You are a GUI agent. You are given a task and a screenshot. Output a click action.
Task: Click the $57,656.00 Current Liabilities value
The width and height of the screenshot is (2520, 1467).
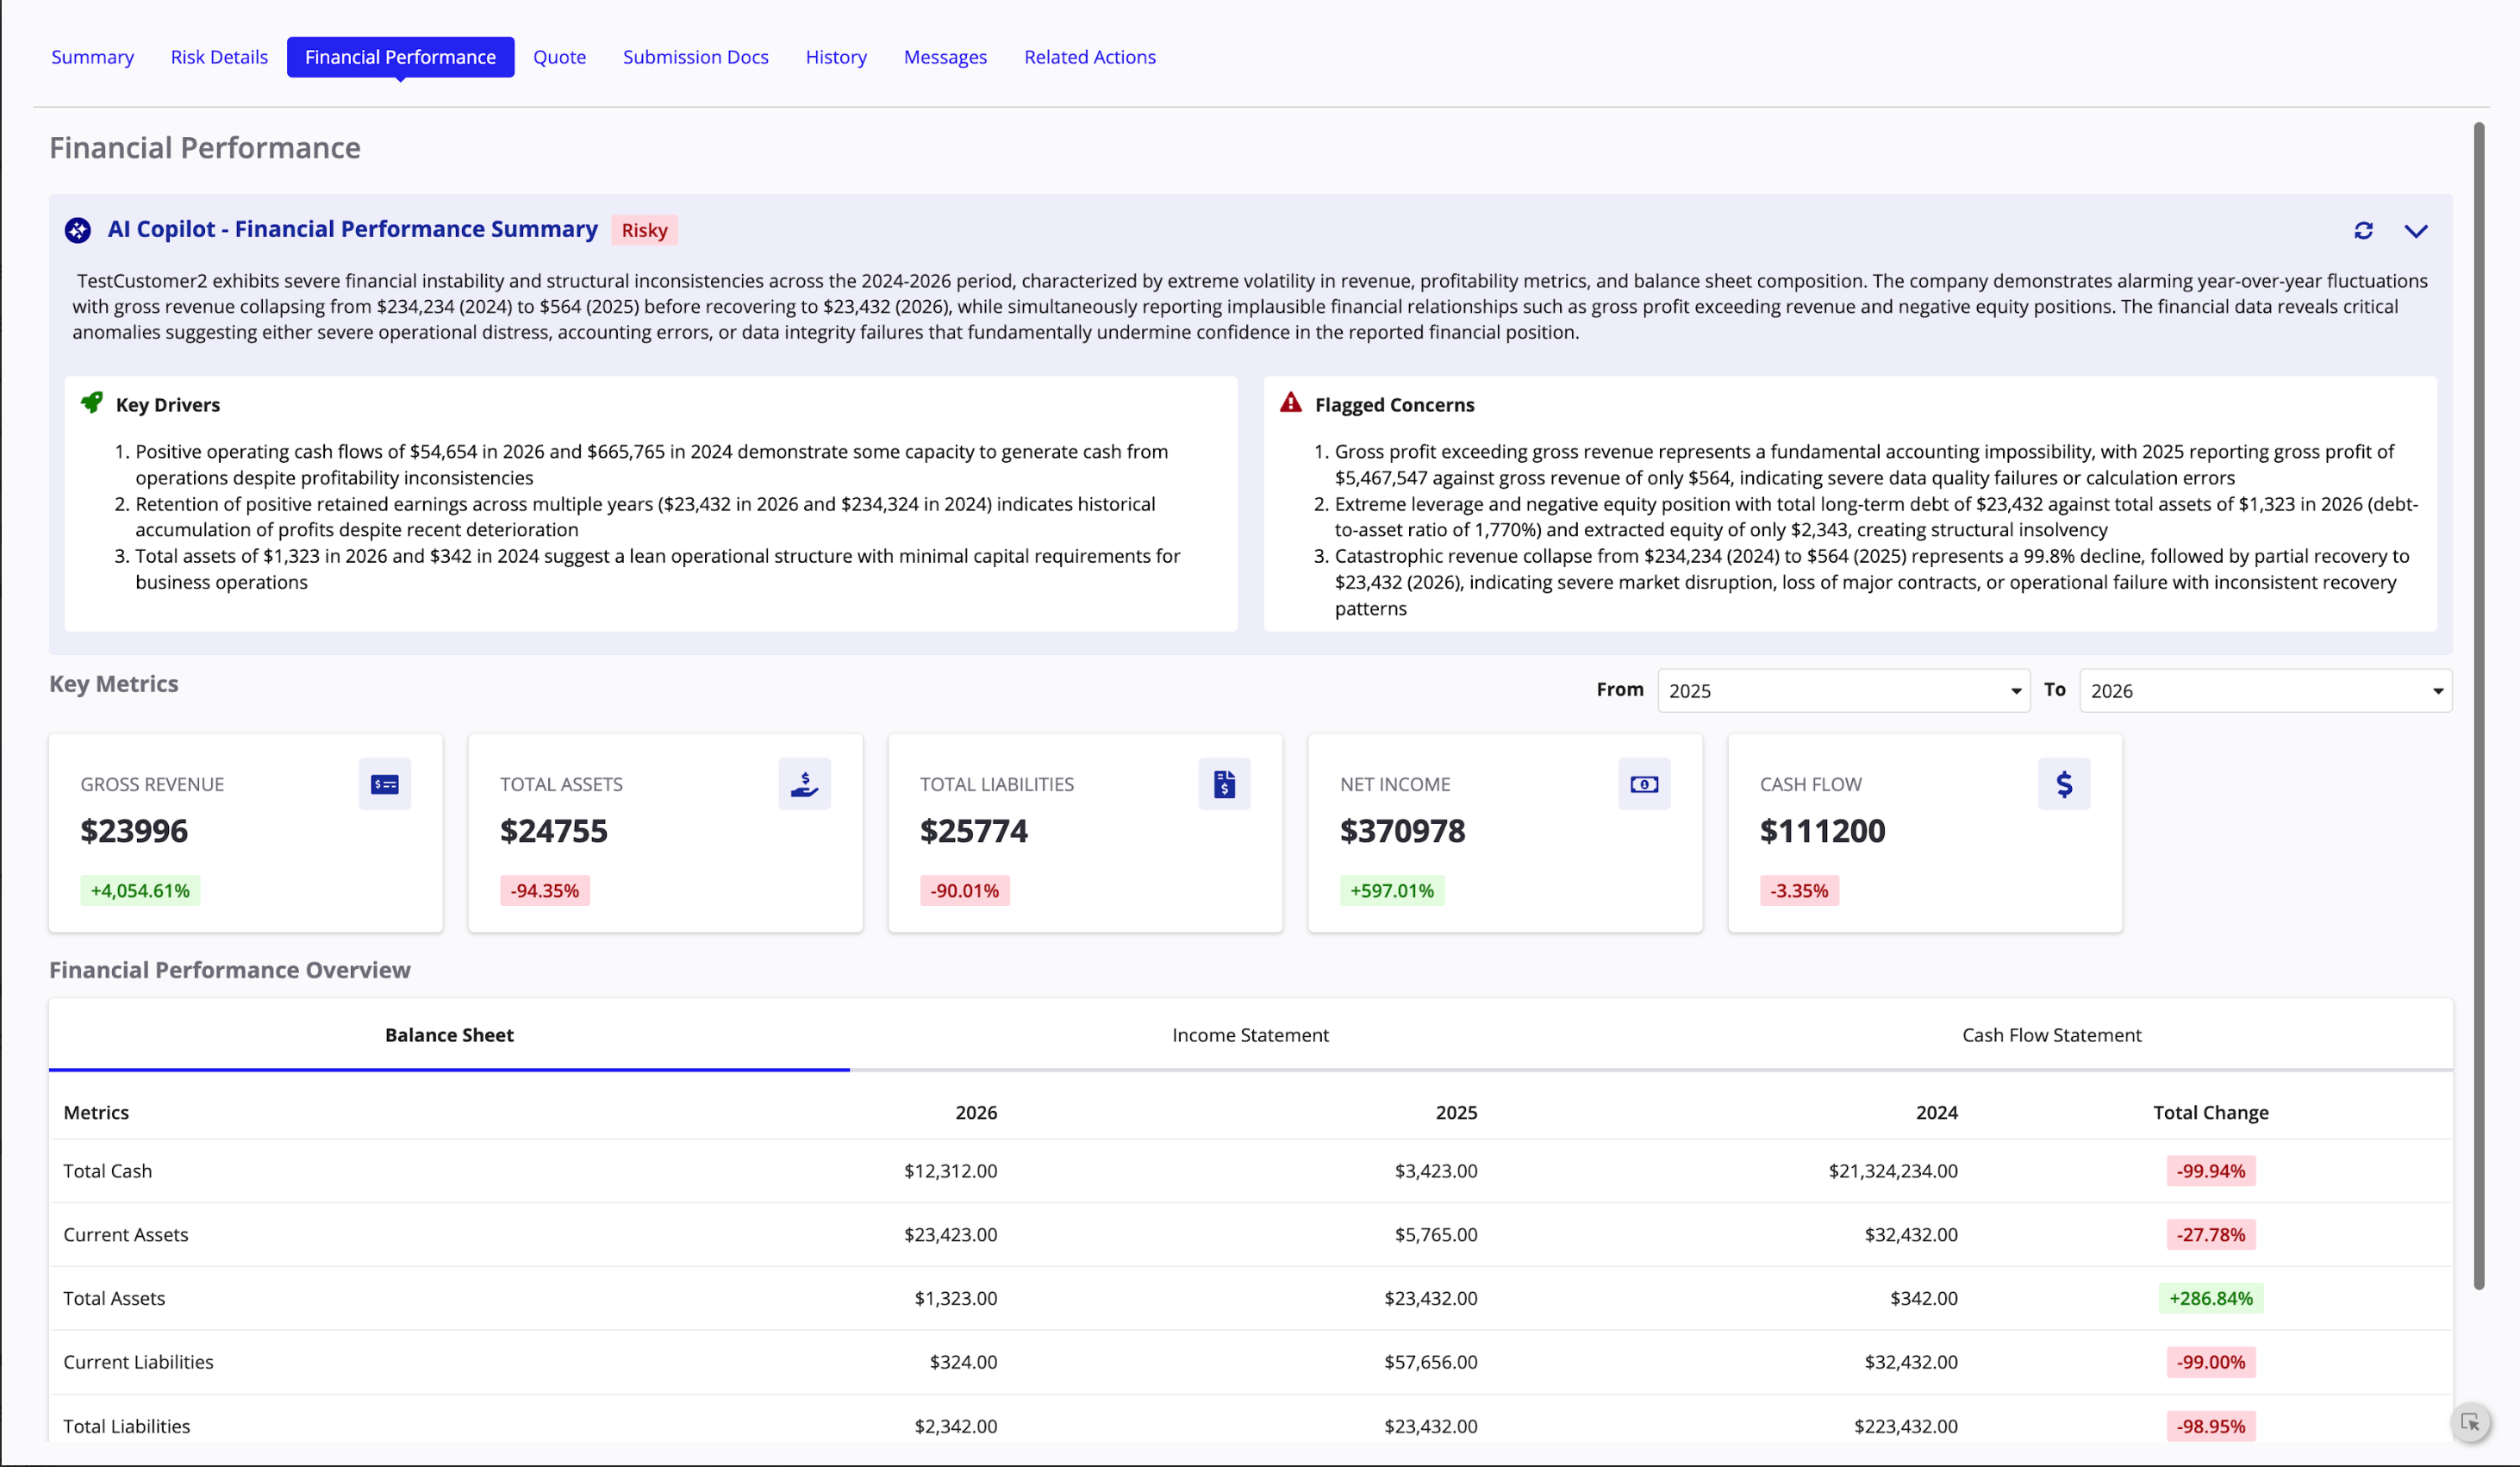[1431, 1362]
